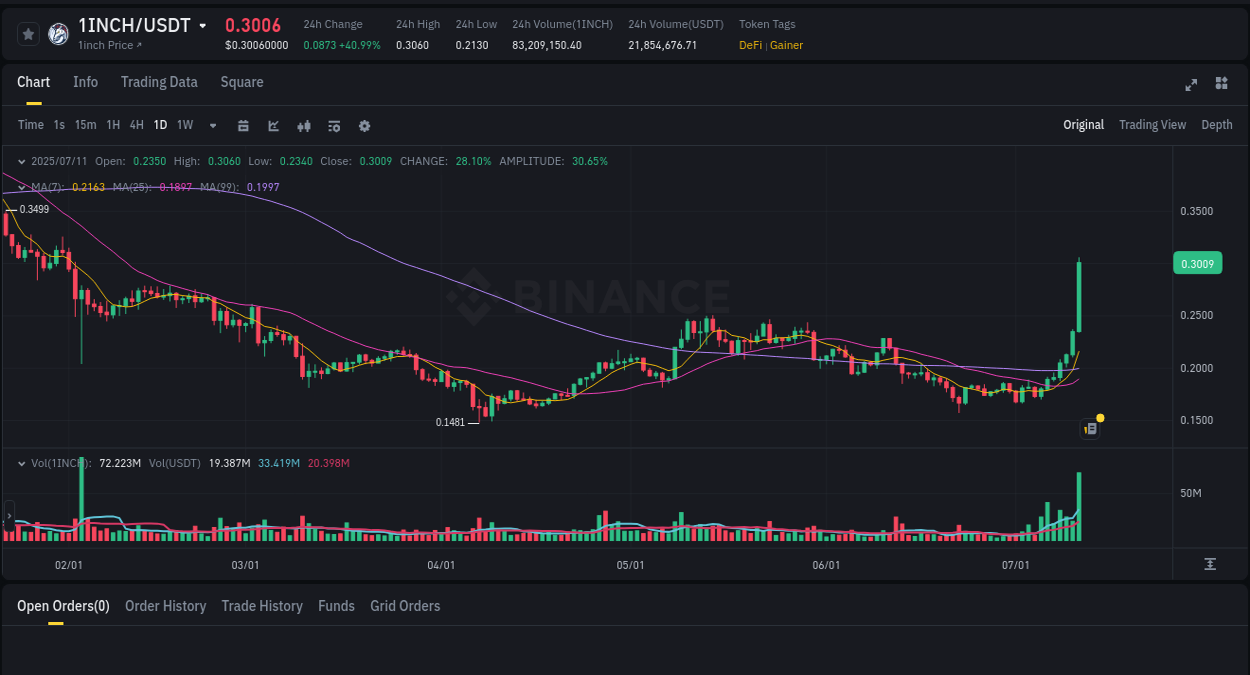The image size is (1250, 675).
Task: Open the chart events icon with yellow dot
Action: tap(1089, 428)
